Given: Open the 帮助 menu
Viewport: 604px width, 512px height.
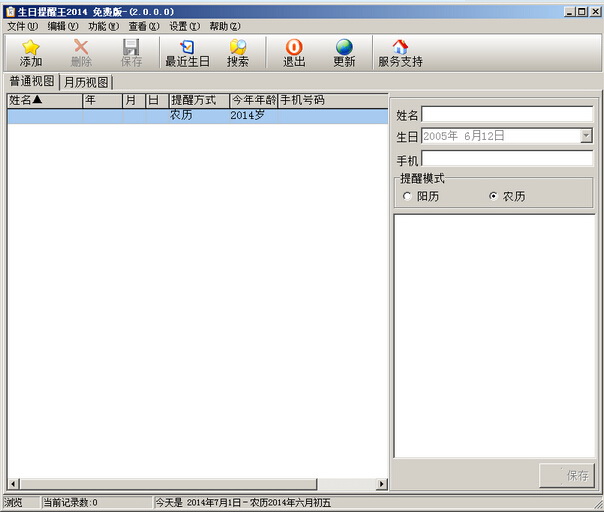Looking at the screenshot, I should 225,26.
